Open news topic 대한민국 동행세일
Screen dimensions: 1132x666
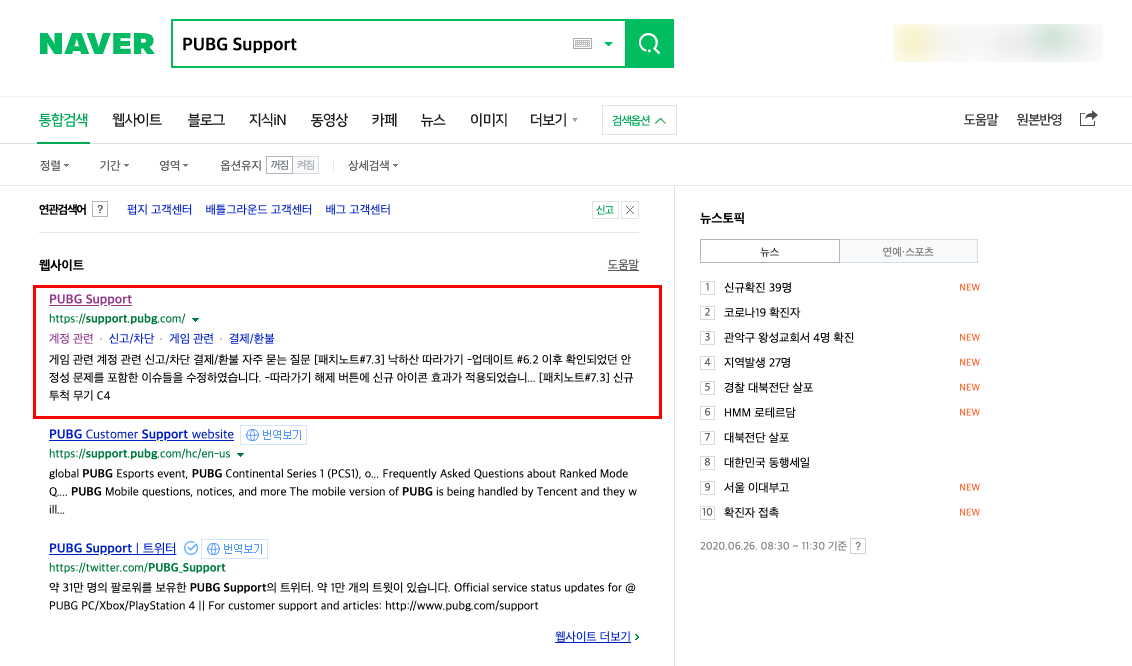click(767, 463)
